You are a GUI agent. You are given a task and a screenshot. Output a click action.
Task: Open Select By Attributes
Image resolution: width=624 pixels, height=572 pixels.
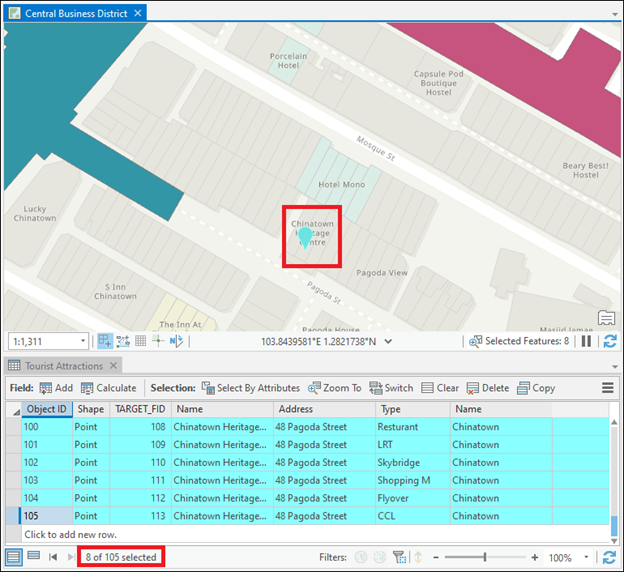point(250,388)
